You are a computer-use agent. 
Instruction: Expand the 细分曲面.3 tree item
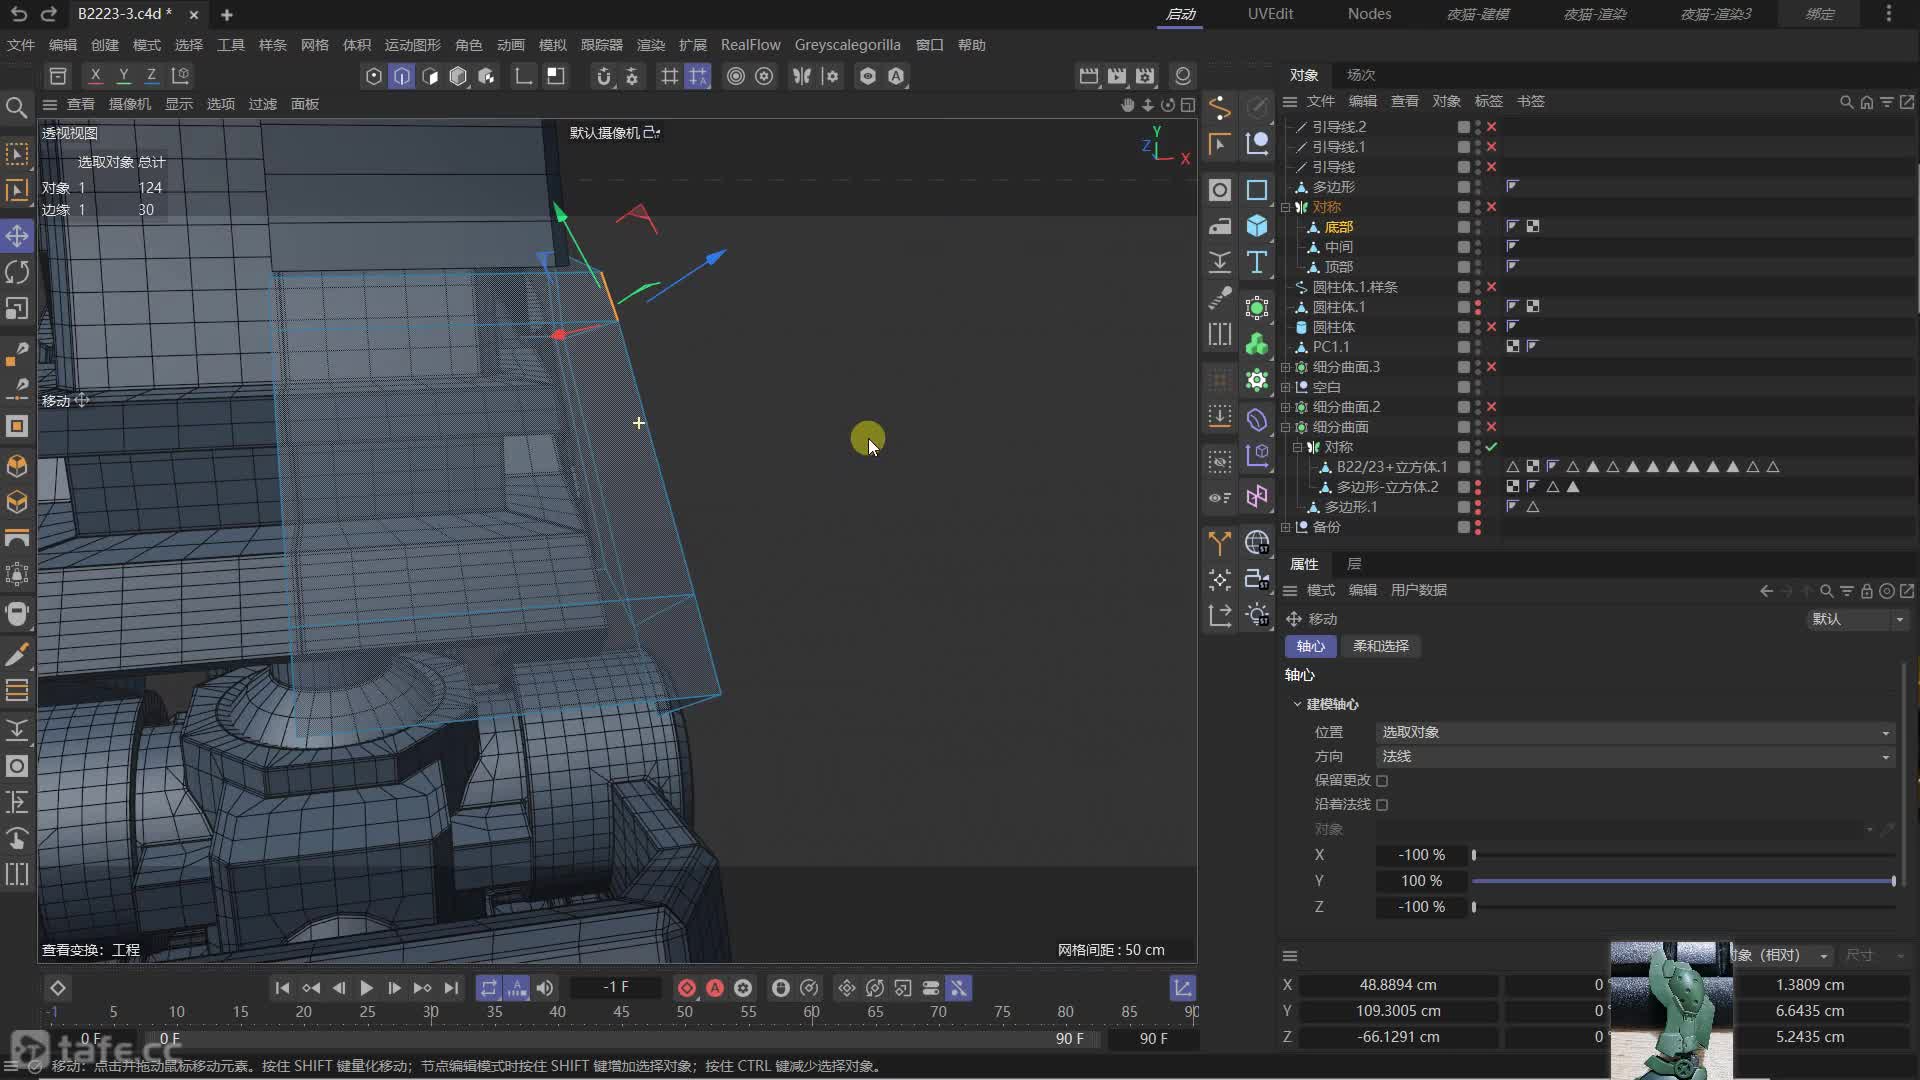pyautogui.click(x=1286, y=367)
